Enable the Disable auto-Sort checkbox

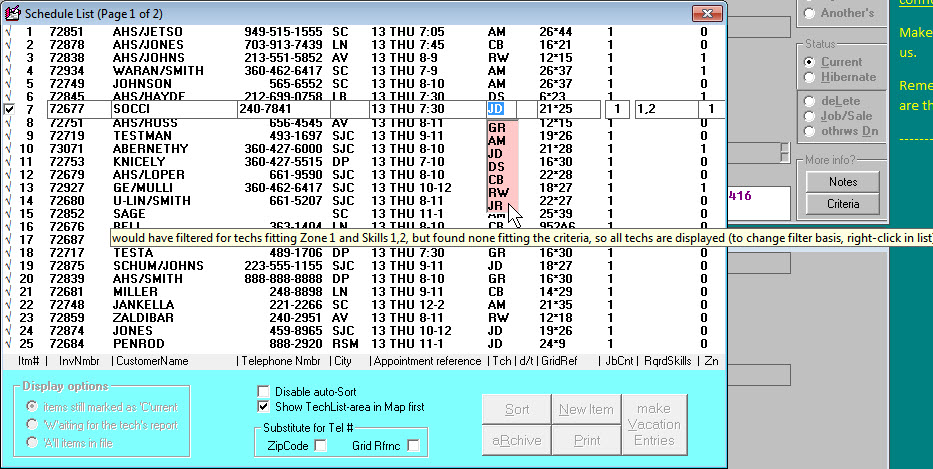(264, 392)
